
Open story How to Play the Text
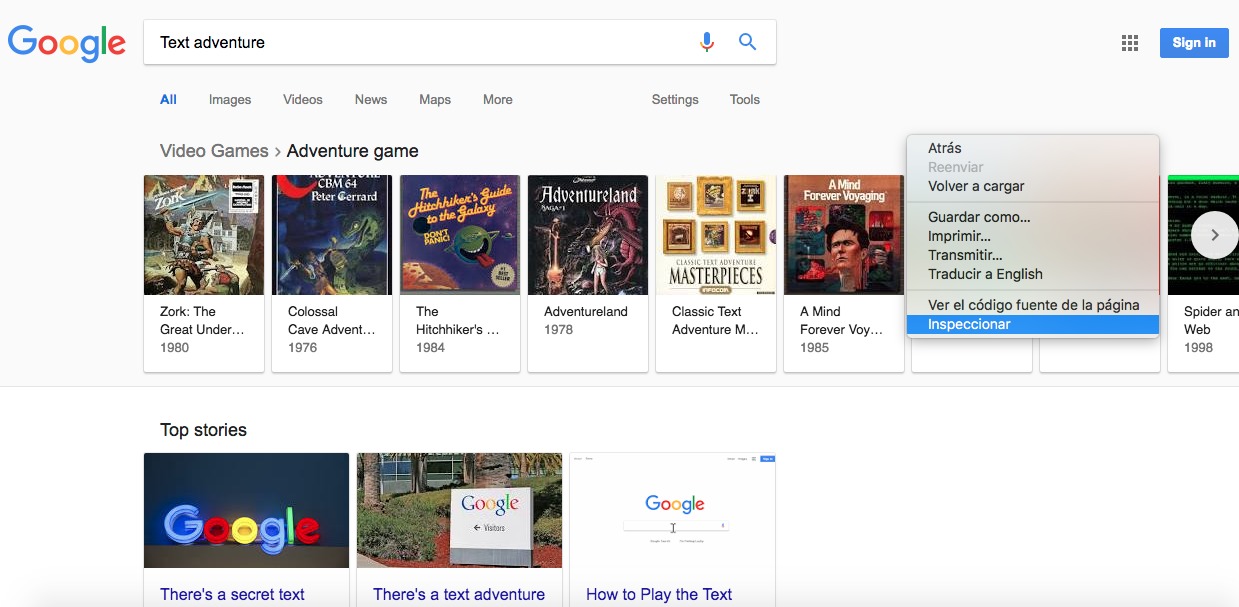pos(659,594)
